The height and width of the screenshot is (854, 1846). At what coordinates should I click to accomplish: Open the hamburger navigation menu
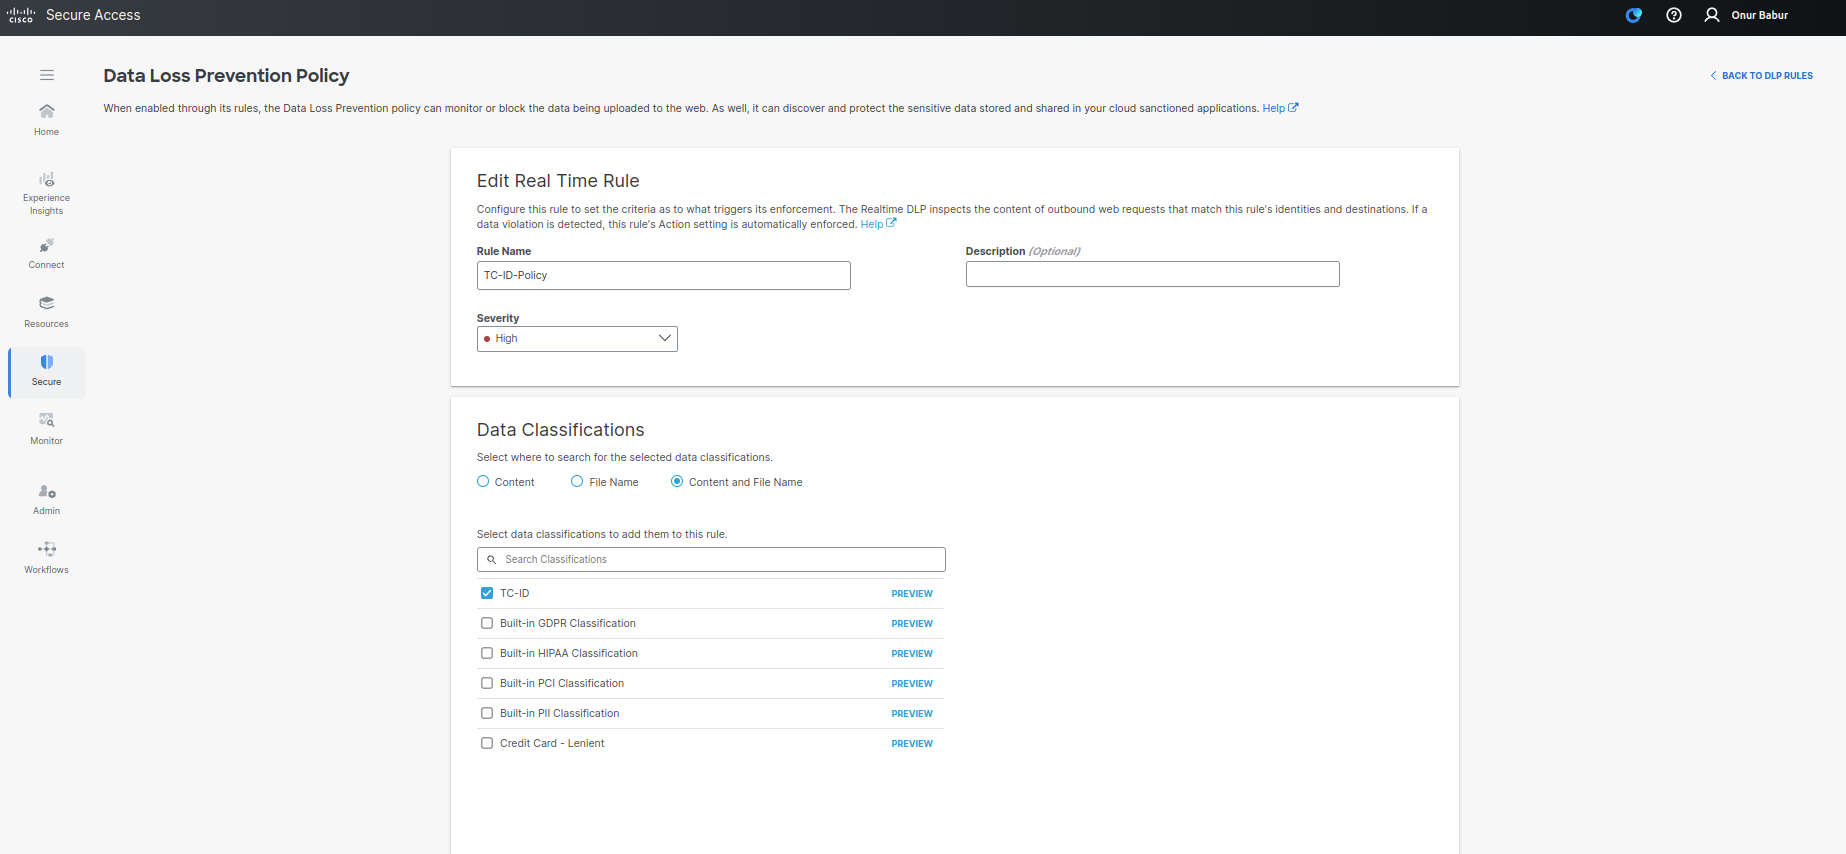[x=47, y=75]
